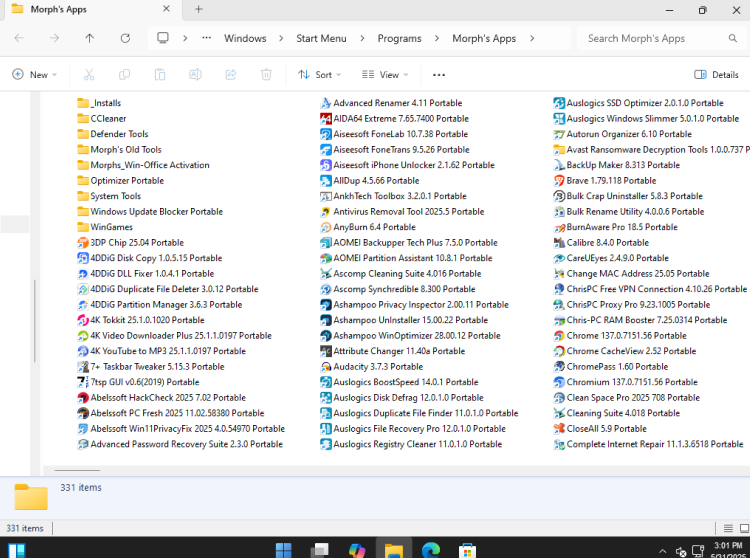Click the Rename icon in toolbar
This screenshot has width=750, height=558.
pyautogui.click(x=195, y=75)
